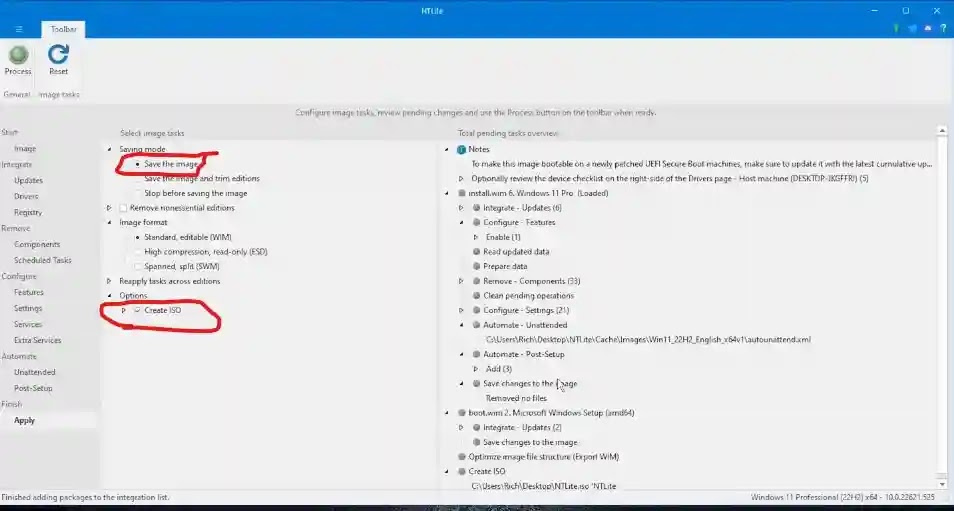Open the Drivers page in sidebar
This screenshot has height=511, width=954.
26,196
